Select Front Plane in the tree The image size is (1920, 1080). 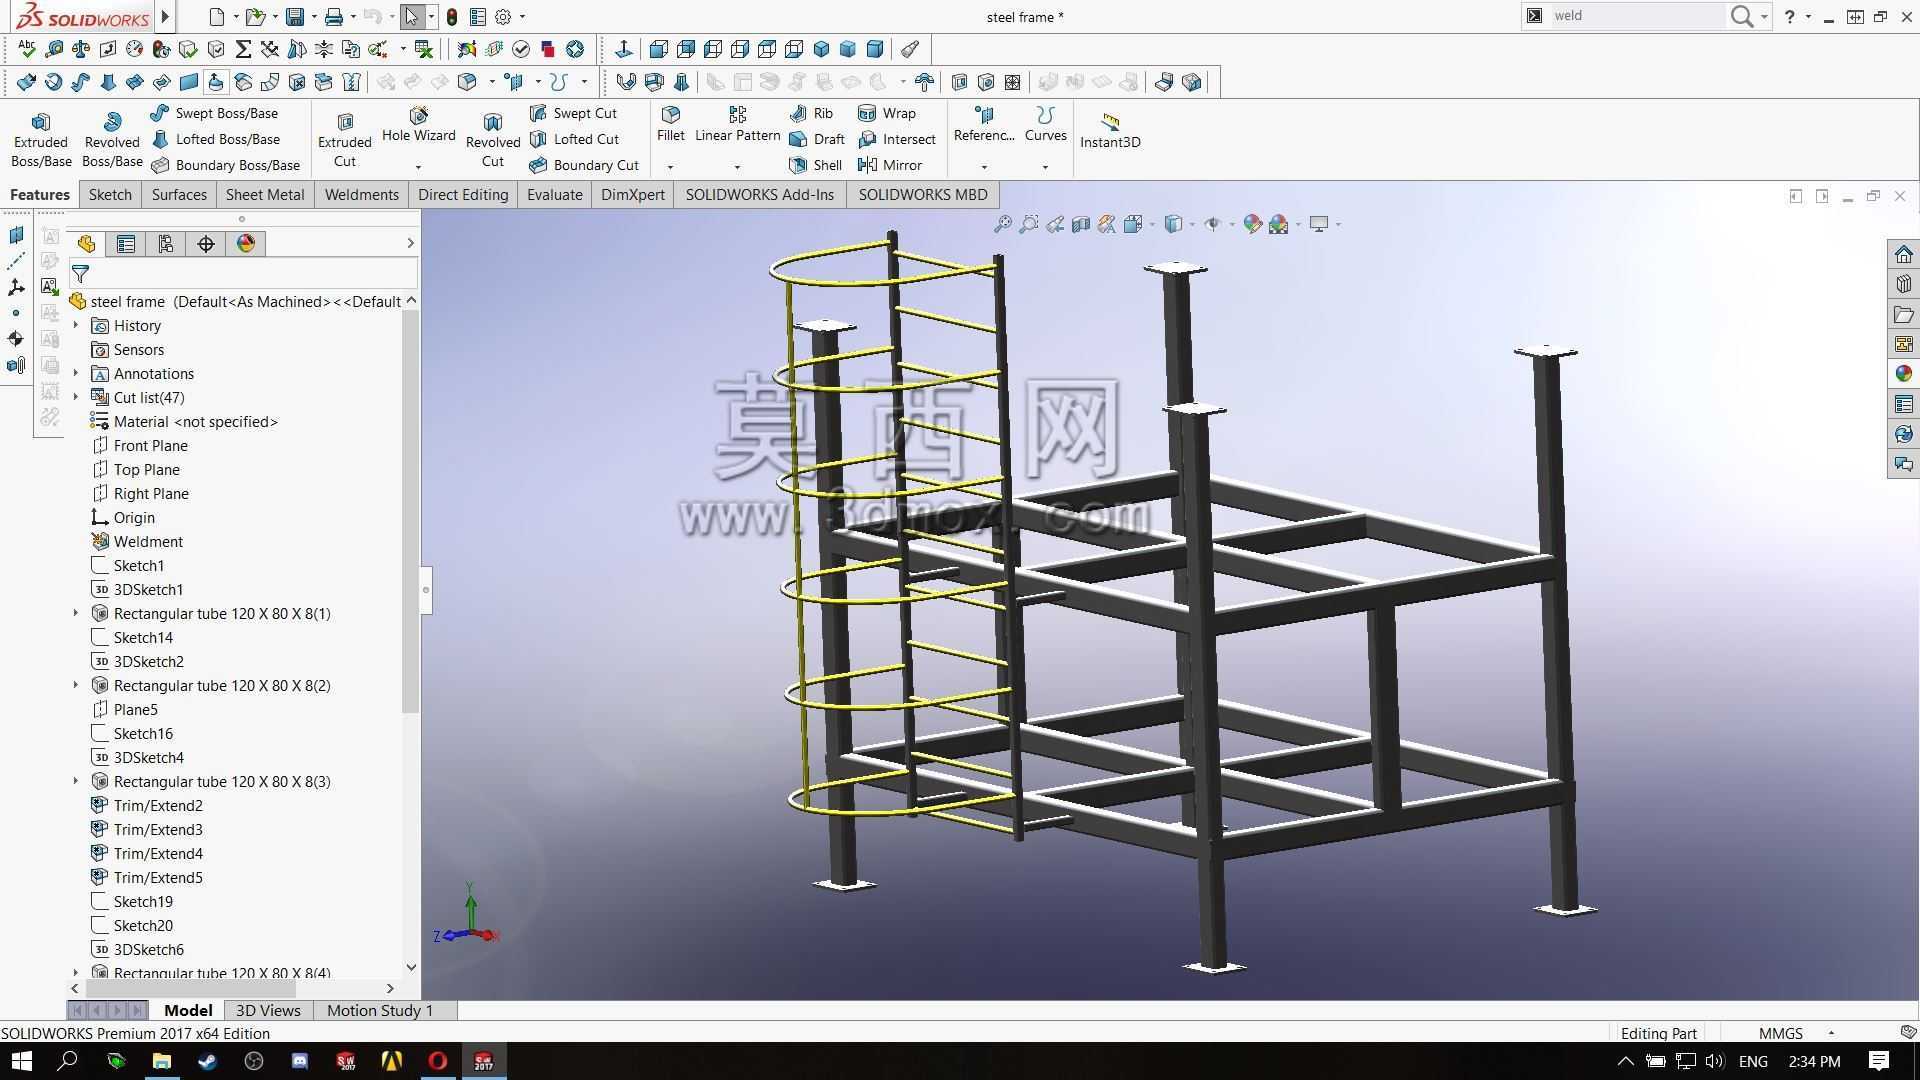(x=139, y=445)
